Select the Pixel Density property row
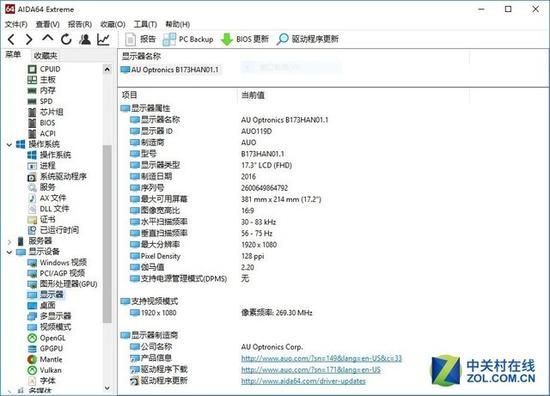550x396 pixels. tap(197, 256)
